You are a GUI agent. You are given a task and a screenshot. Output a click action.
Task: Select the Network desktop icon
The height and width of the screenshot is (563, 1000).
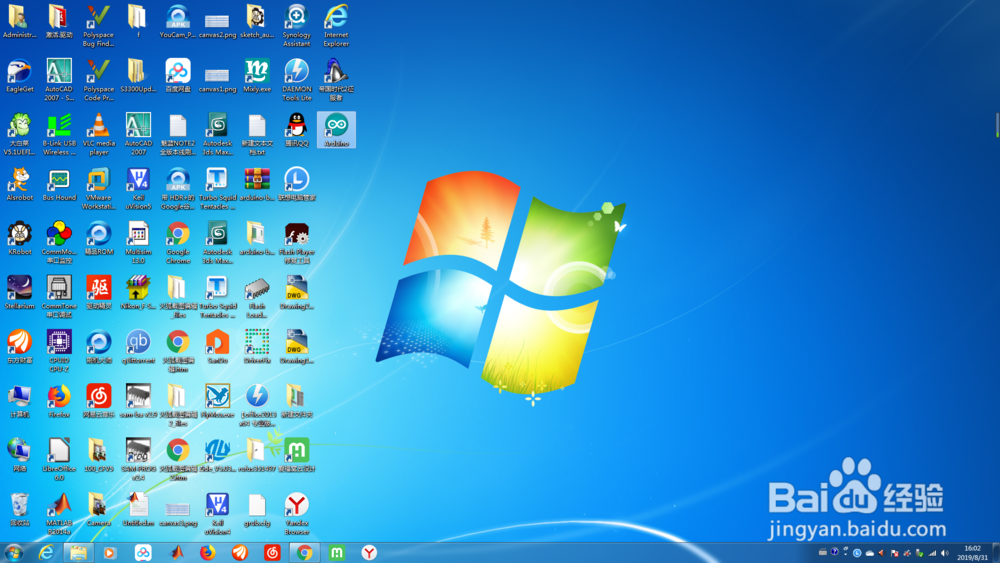(19, 455)
